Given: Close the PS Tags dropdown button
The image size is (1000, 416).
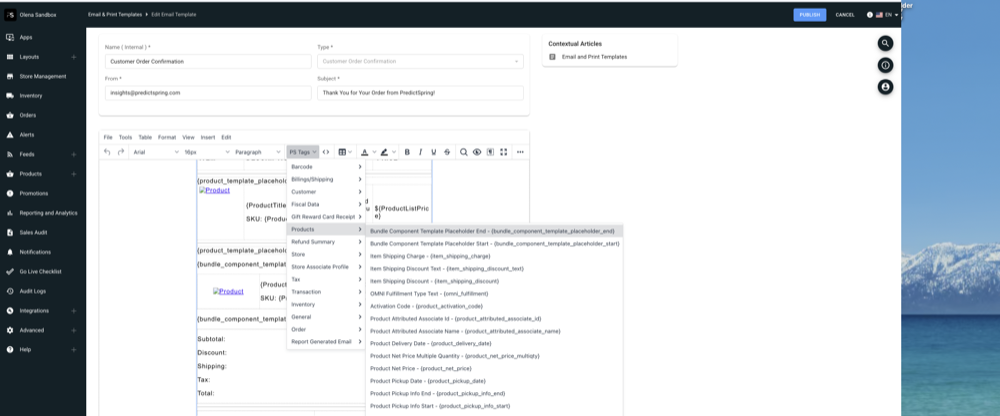Looking at the screenshot, I should 303,152.
